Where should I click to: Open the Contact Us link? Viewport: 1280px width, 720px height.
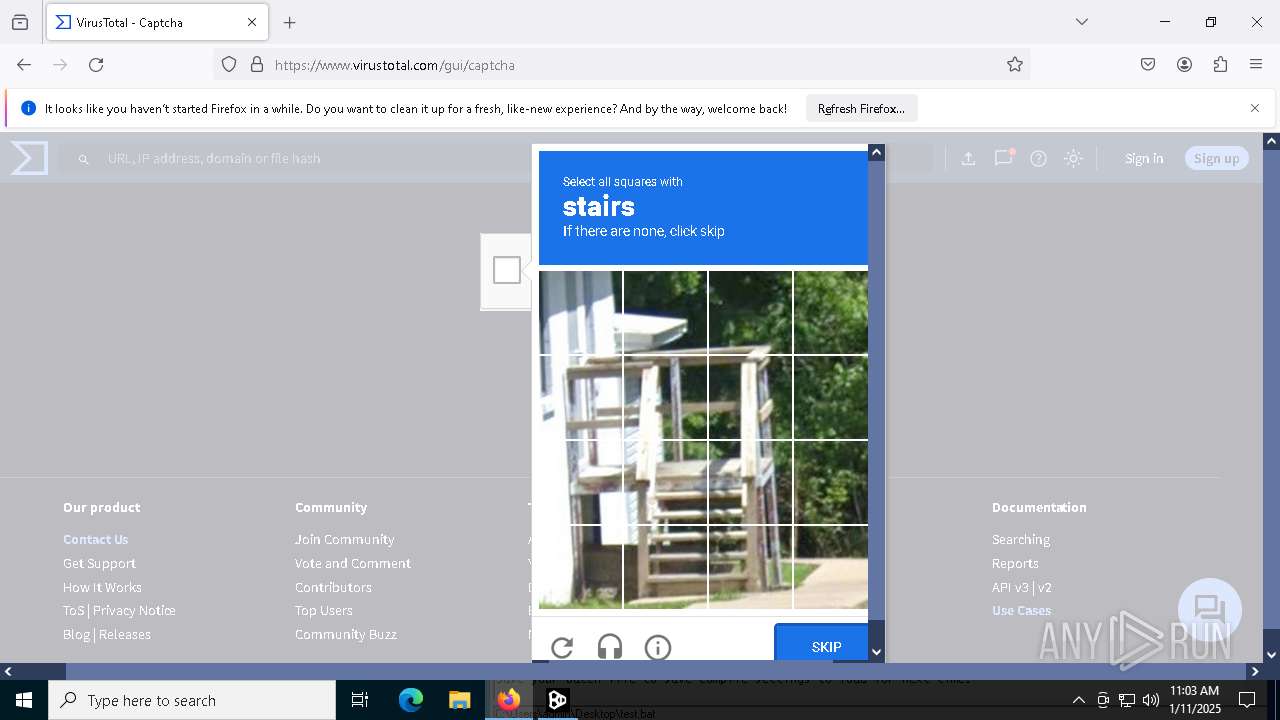tap(96, 539)
